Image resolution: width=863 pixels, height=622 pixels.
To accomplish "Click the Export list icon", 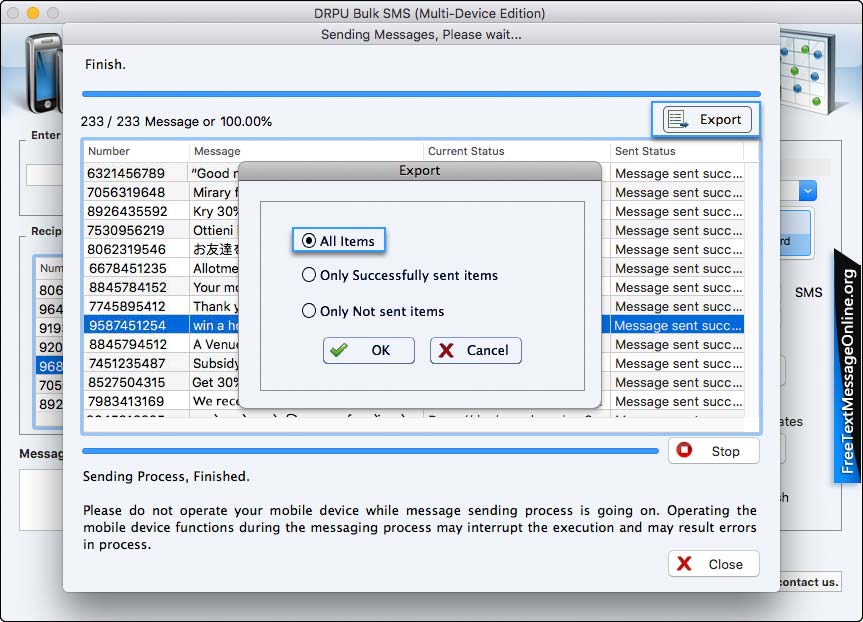I will [x=677, y=119].
